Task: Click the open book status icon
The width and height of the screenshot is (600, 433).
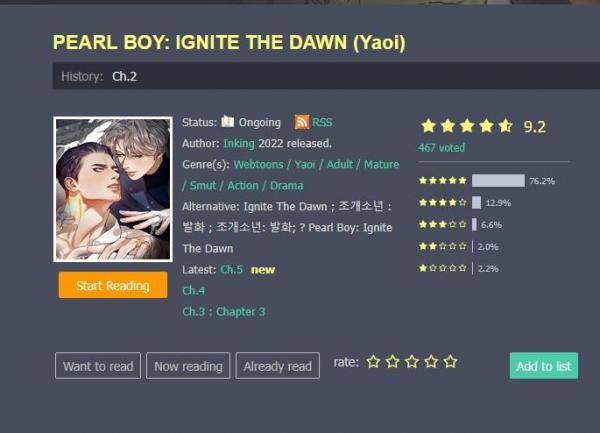Action: 227,121
